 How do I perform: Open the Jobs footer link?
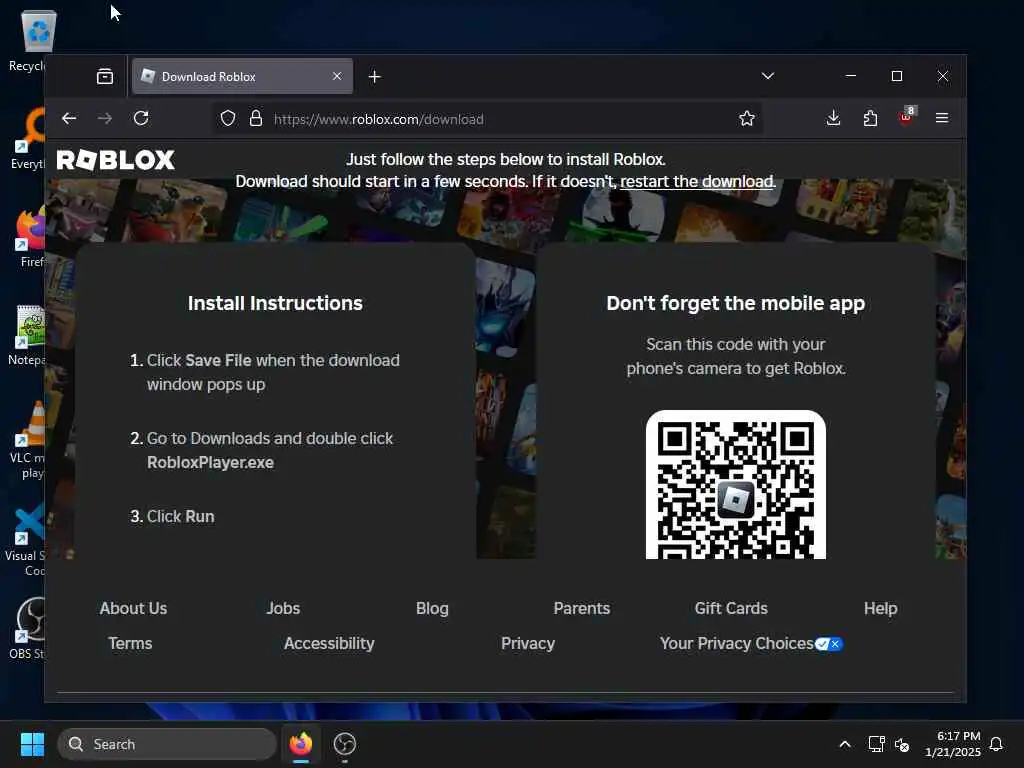pos(283,608)
